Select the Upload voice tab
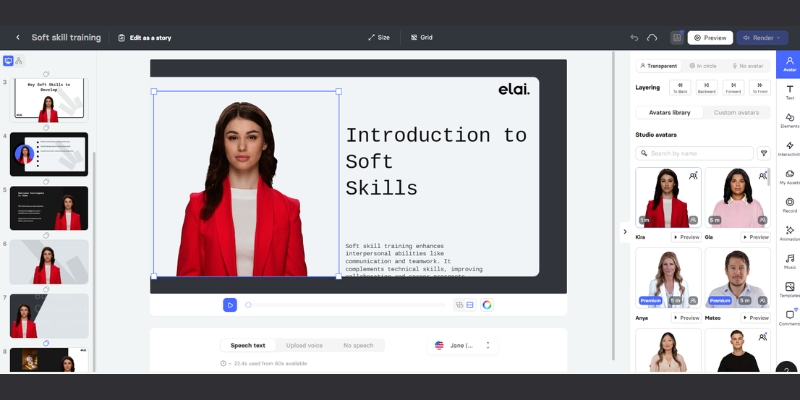800x400 pixels. pyautogui.click(x=304, y=345)
